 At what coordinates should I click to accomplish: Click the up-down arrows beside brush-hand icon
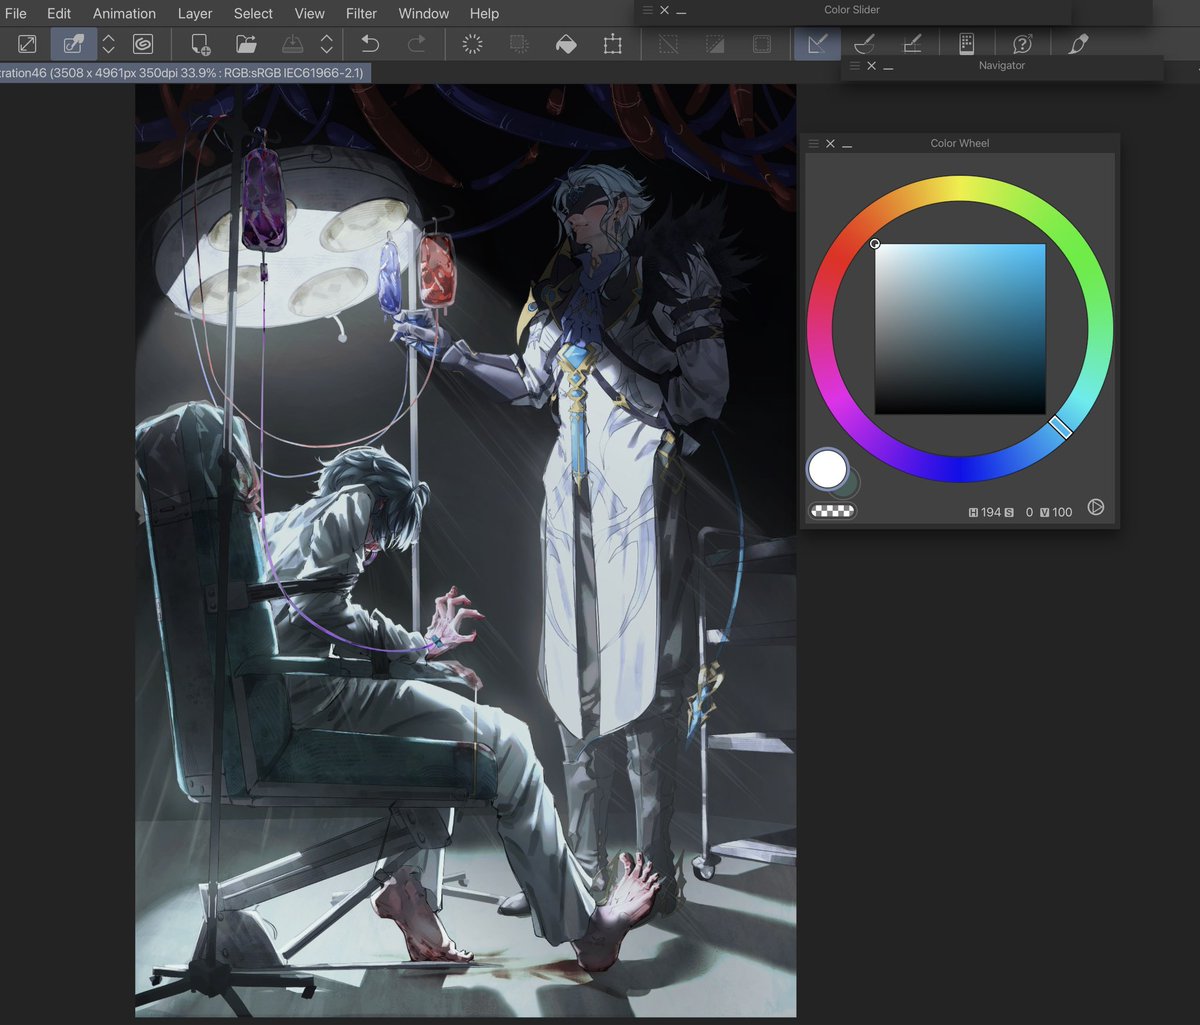coord(109,44)
